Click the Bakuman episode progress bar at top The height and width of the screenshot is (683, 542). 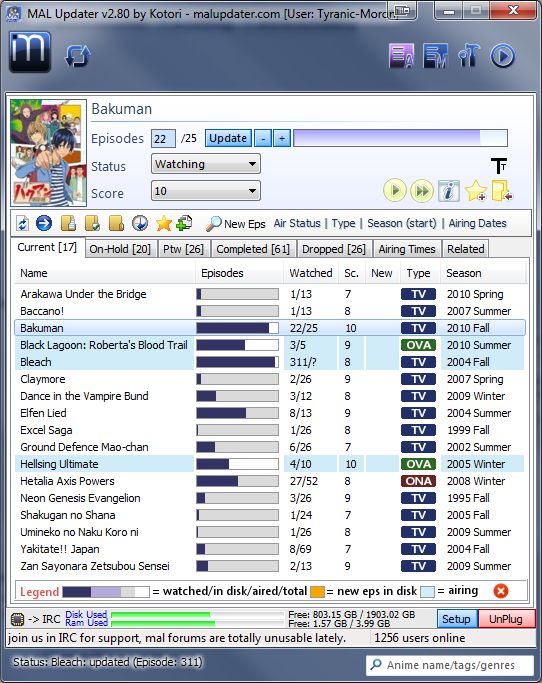pos(400,138)
